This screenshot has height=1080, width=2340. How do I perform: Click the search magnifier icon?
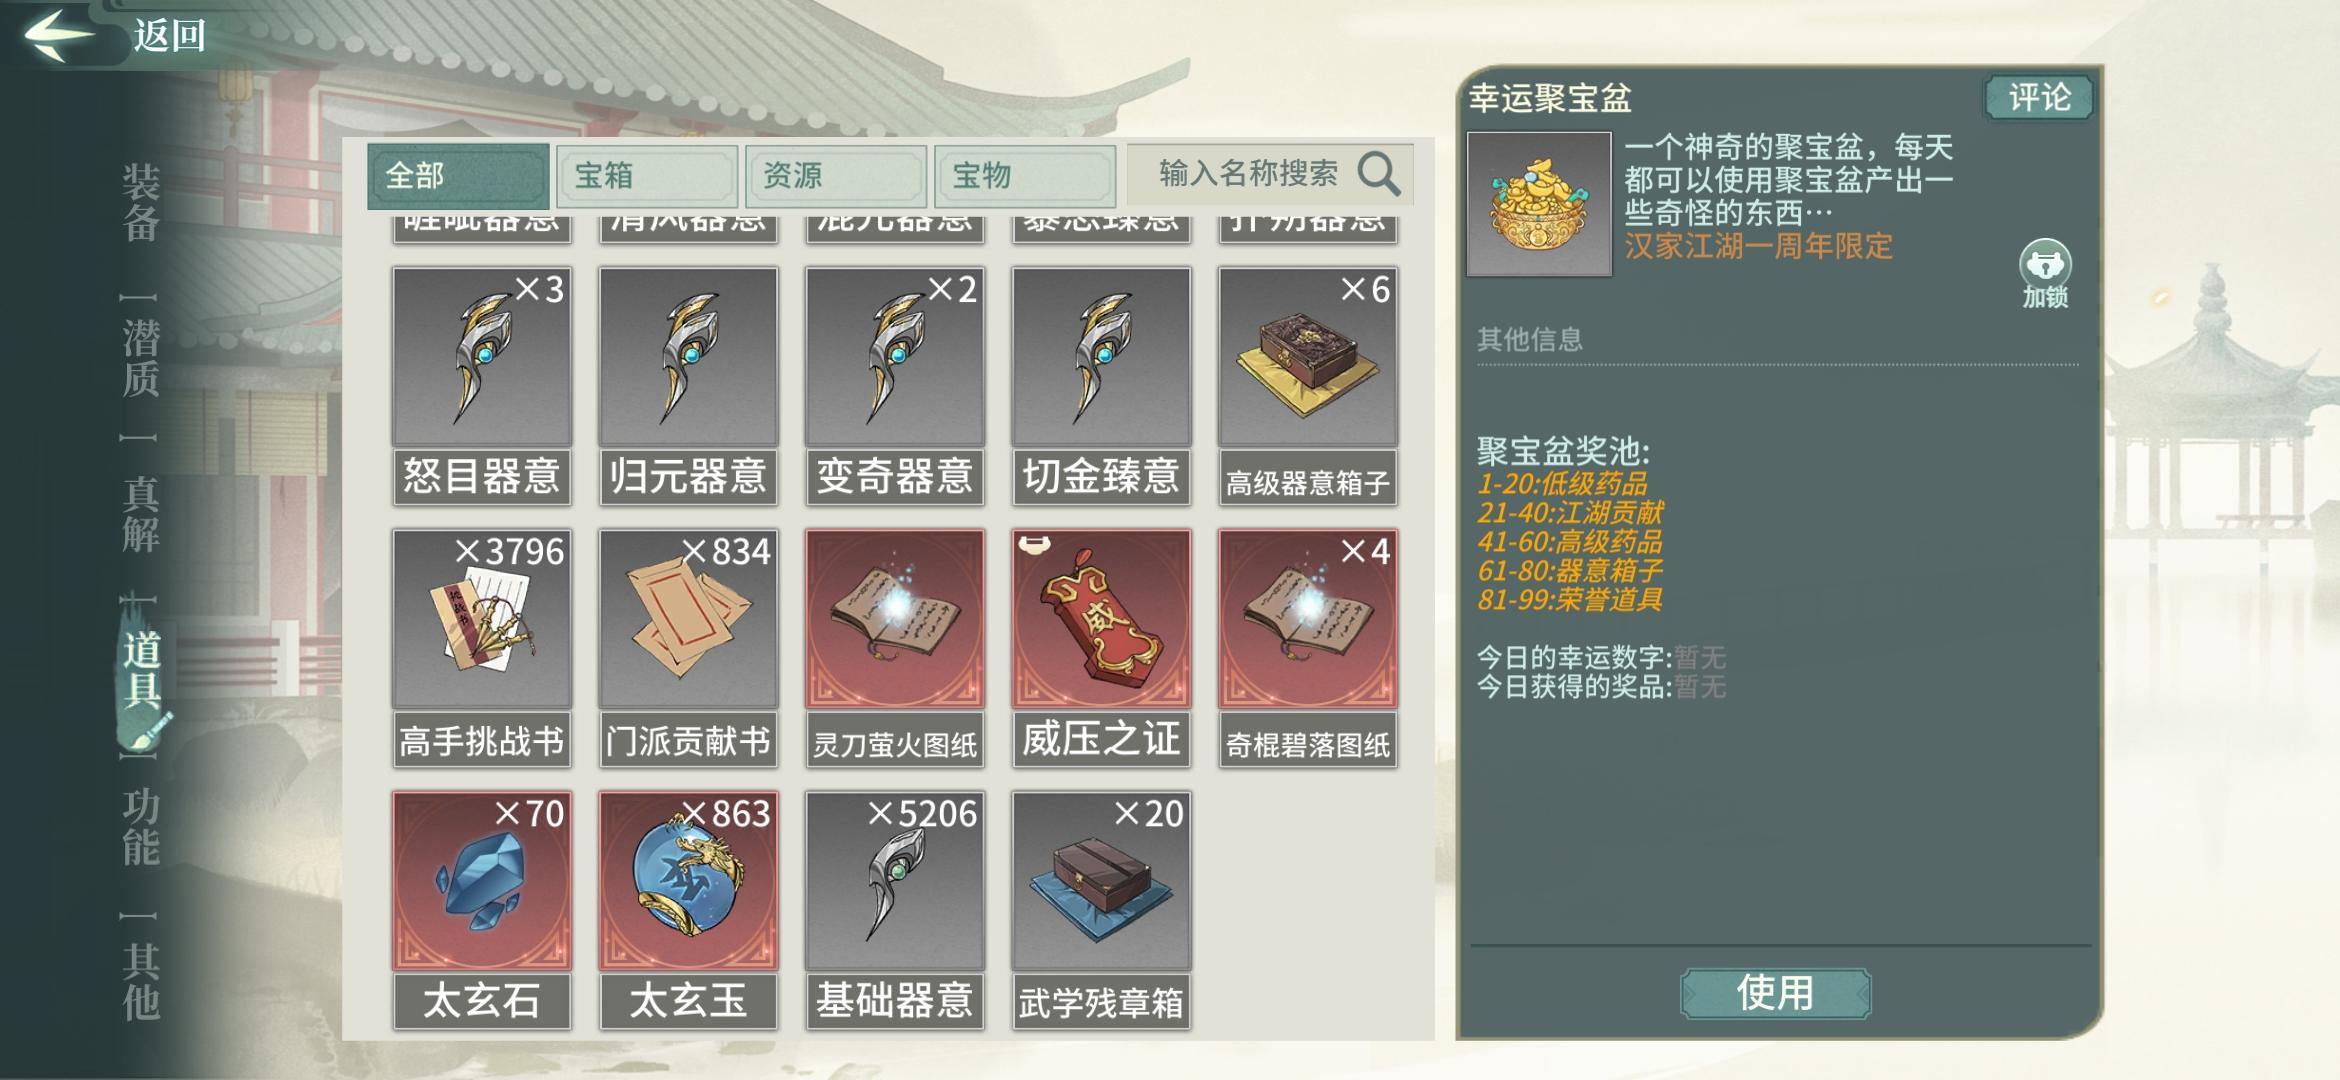1379,174
